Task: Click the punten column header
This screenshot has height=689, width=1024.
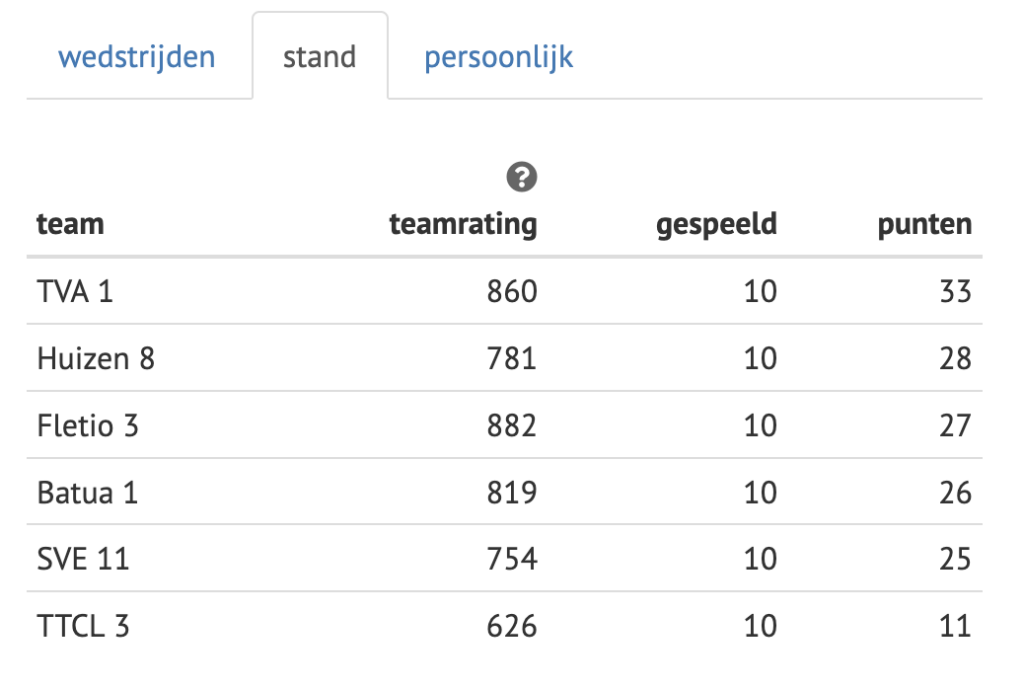Action: coord(924,224)
